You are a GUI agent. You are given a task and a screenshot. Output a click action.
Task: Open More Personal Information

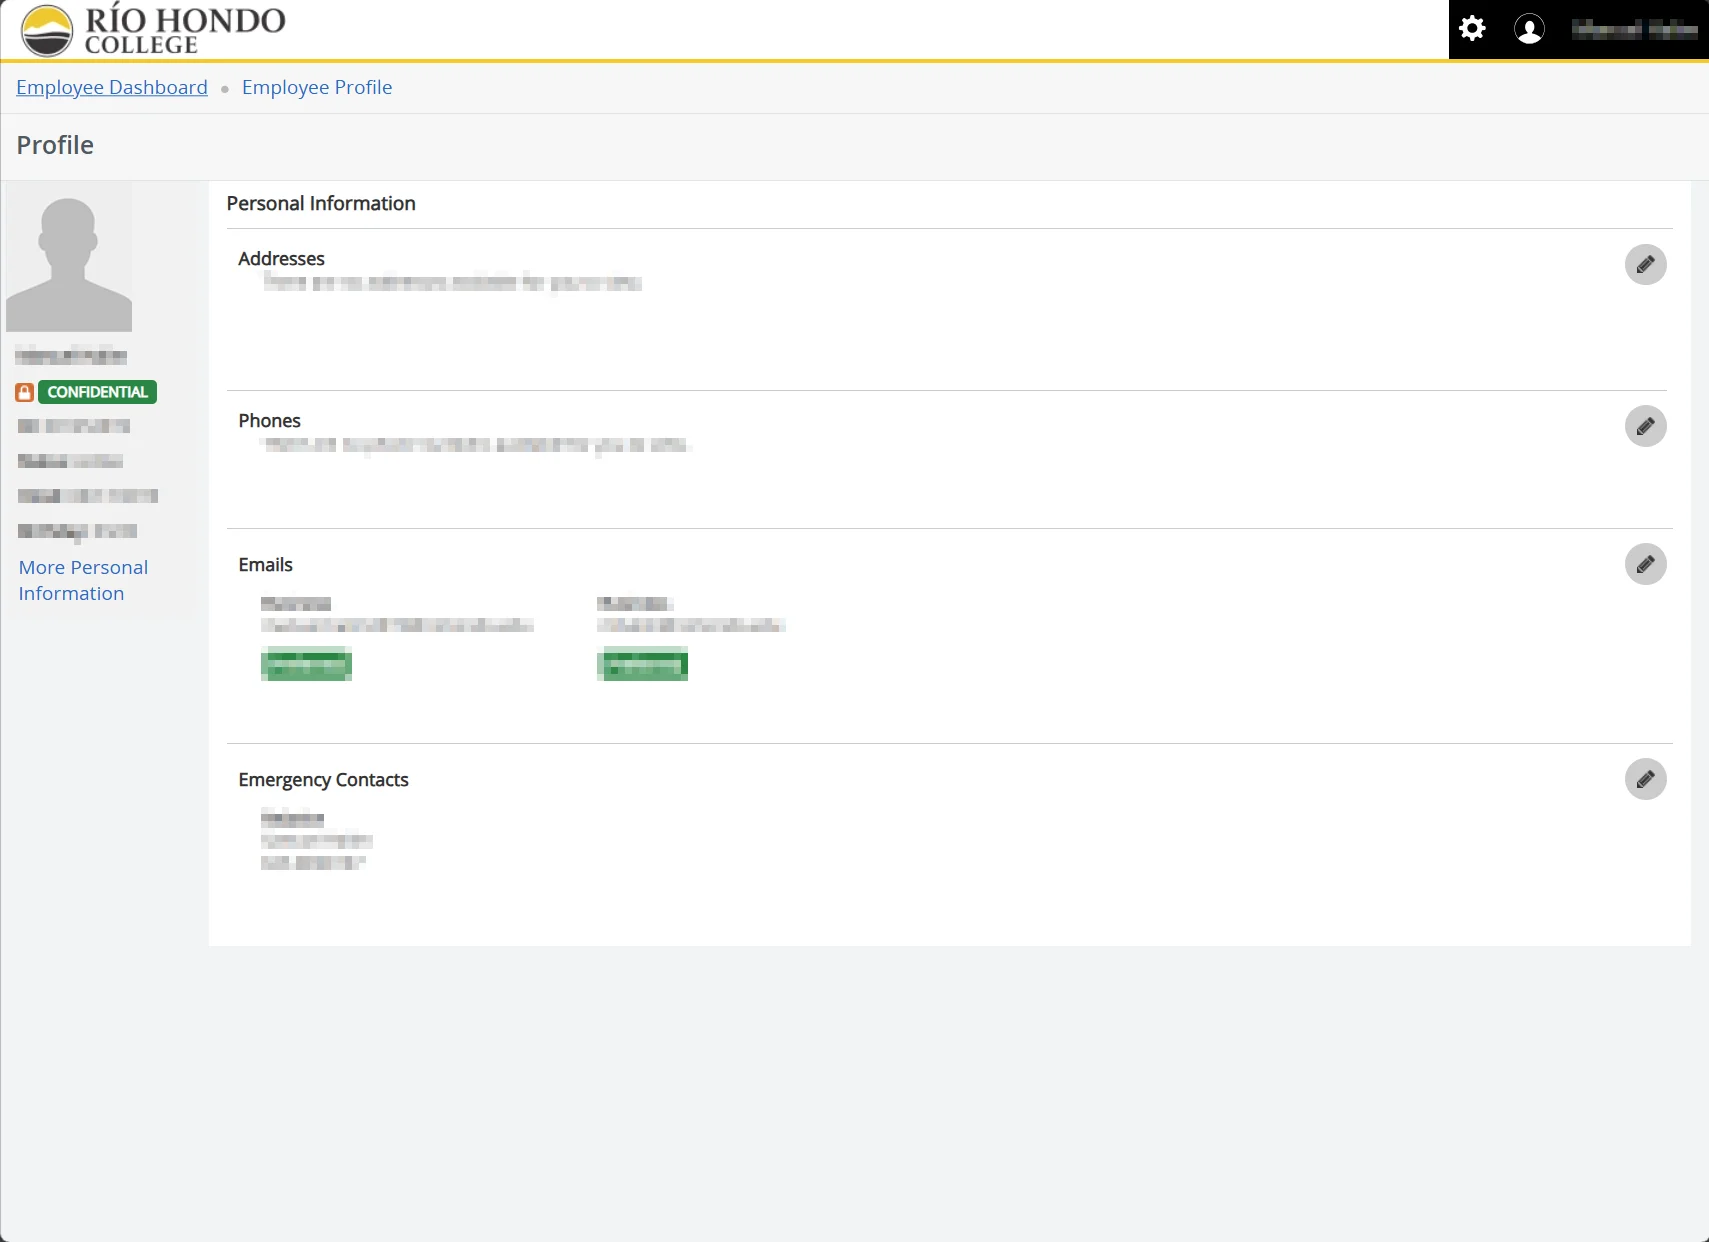point(83,580)
